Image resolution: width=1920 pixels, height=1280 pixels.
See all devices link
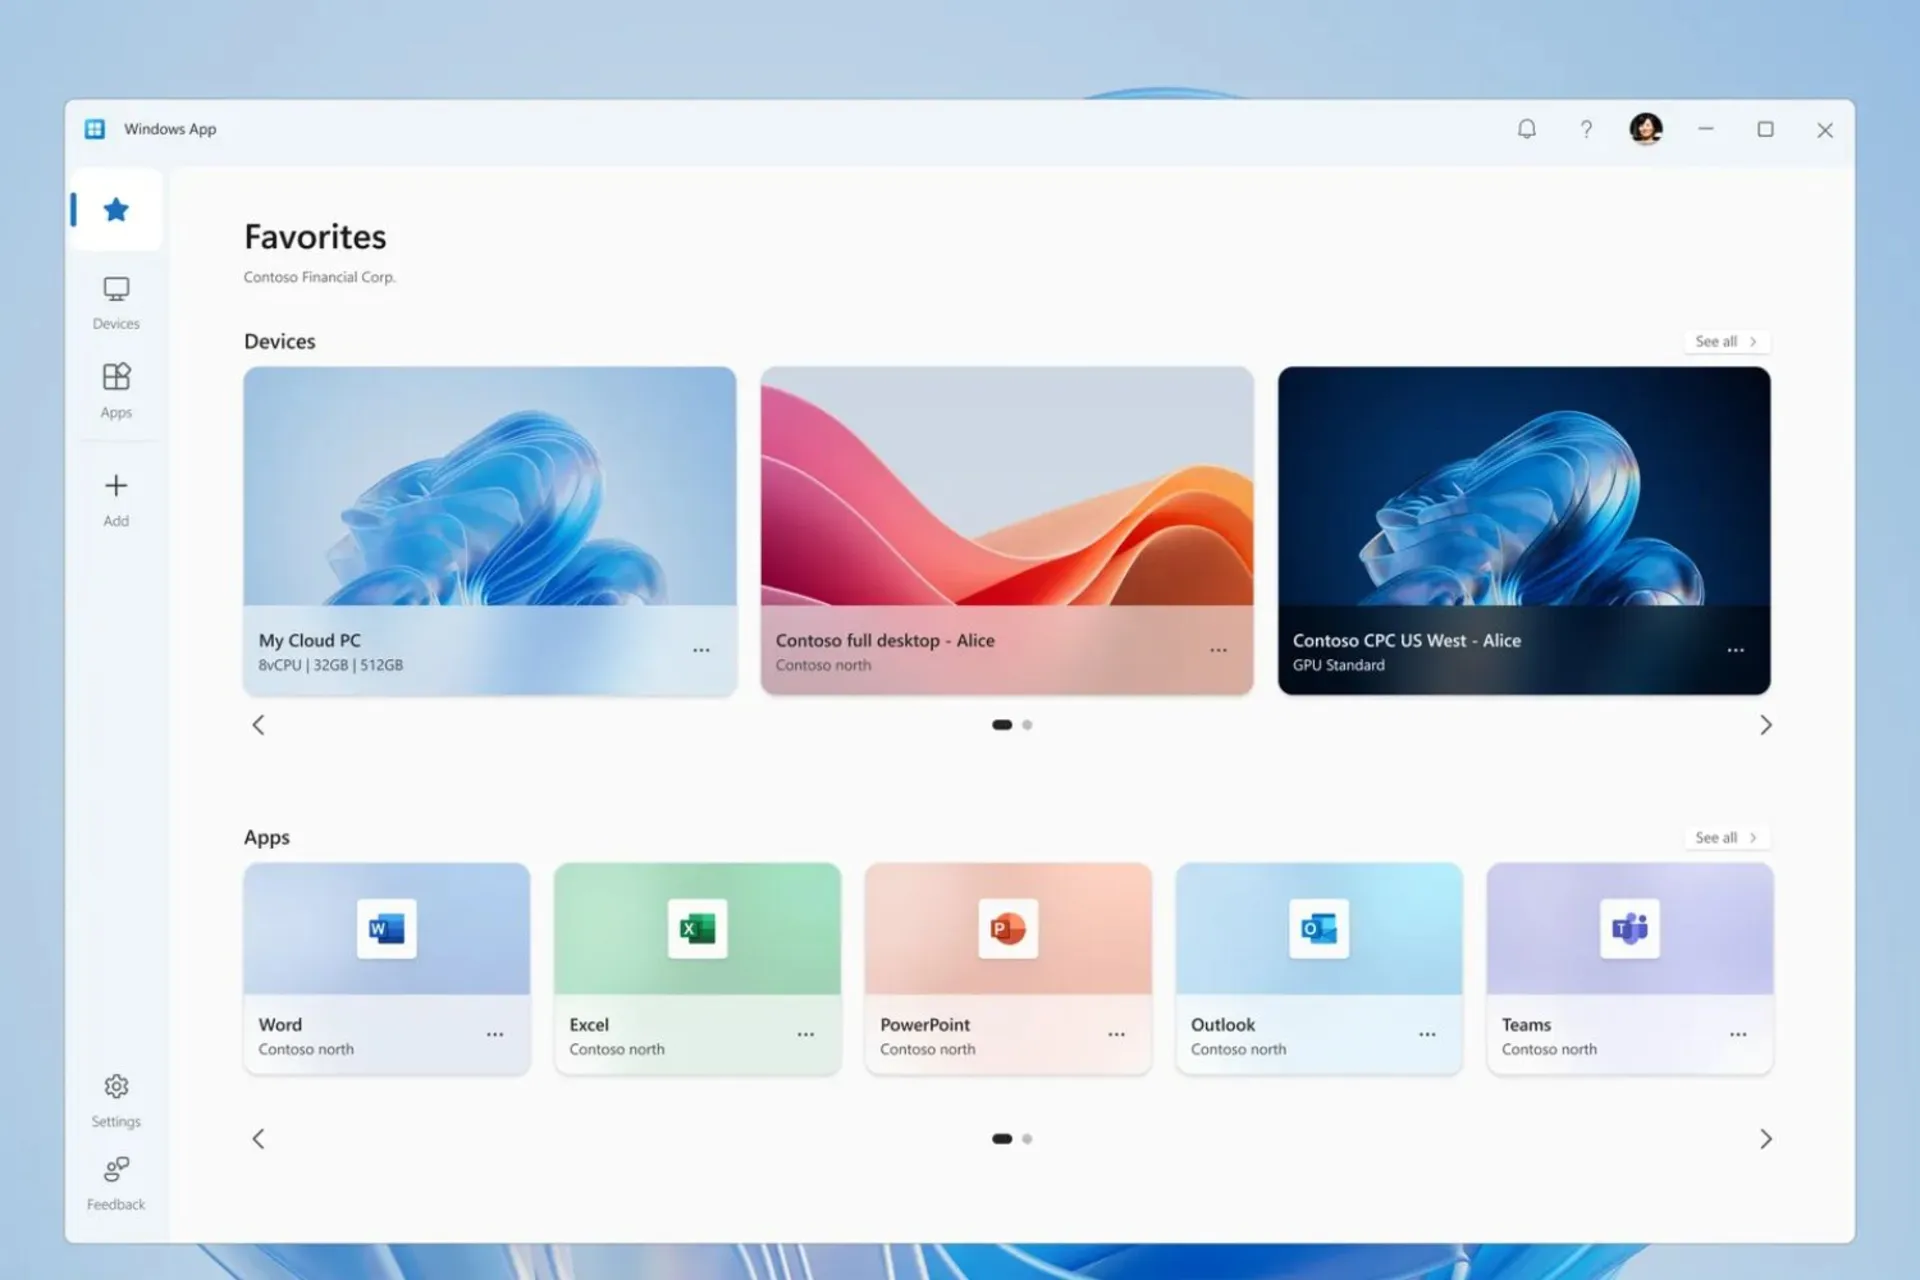pos(1727,341)
